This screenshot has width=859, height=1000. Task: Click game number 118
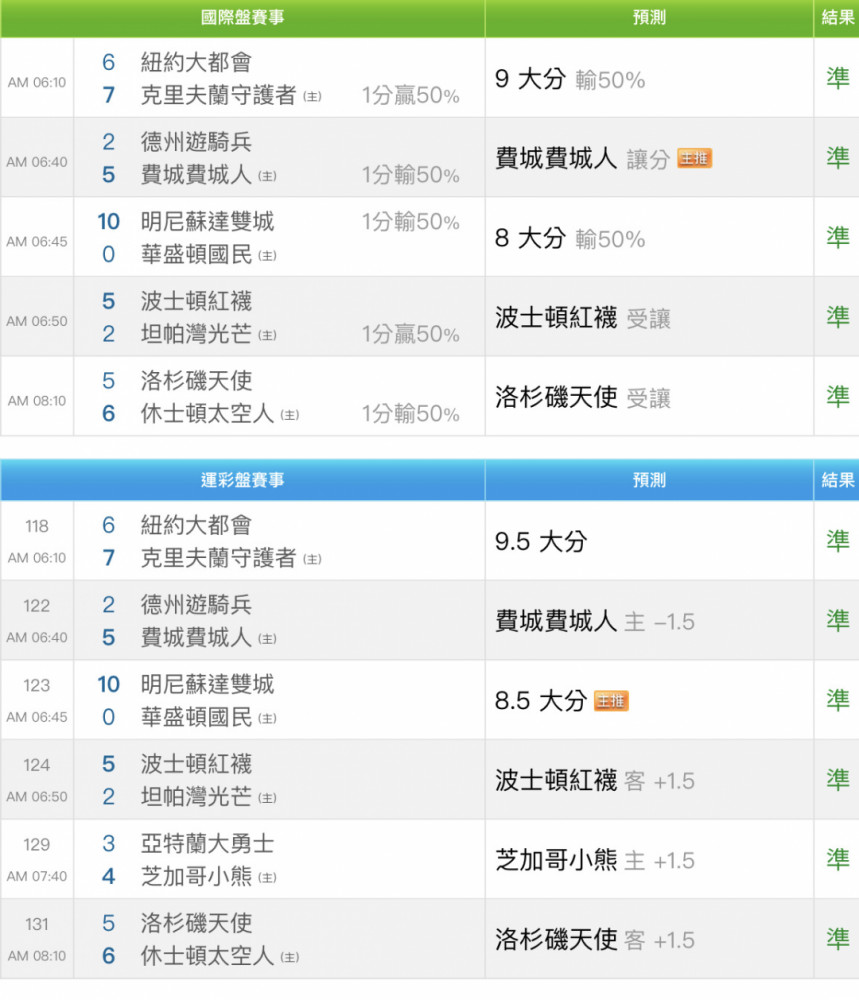click(x=37, y=526)
